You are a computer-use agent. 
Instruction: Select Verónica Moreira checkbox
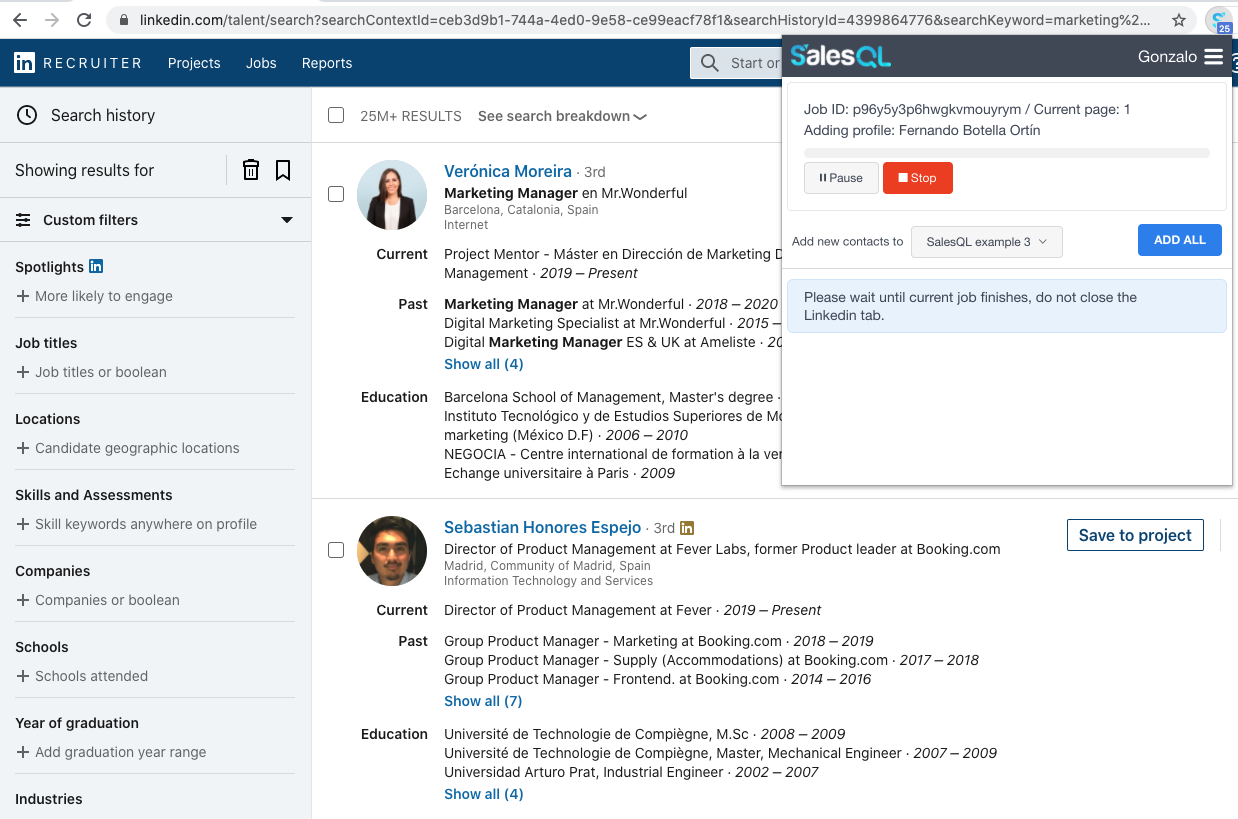pyautogui.click(x=336, y=194)
